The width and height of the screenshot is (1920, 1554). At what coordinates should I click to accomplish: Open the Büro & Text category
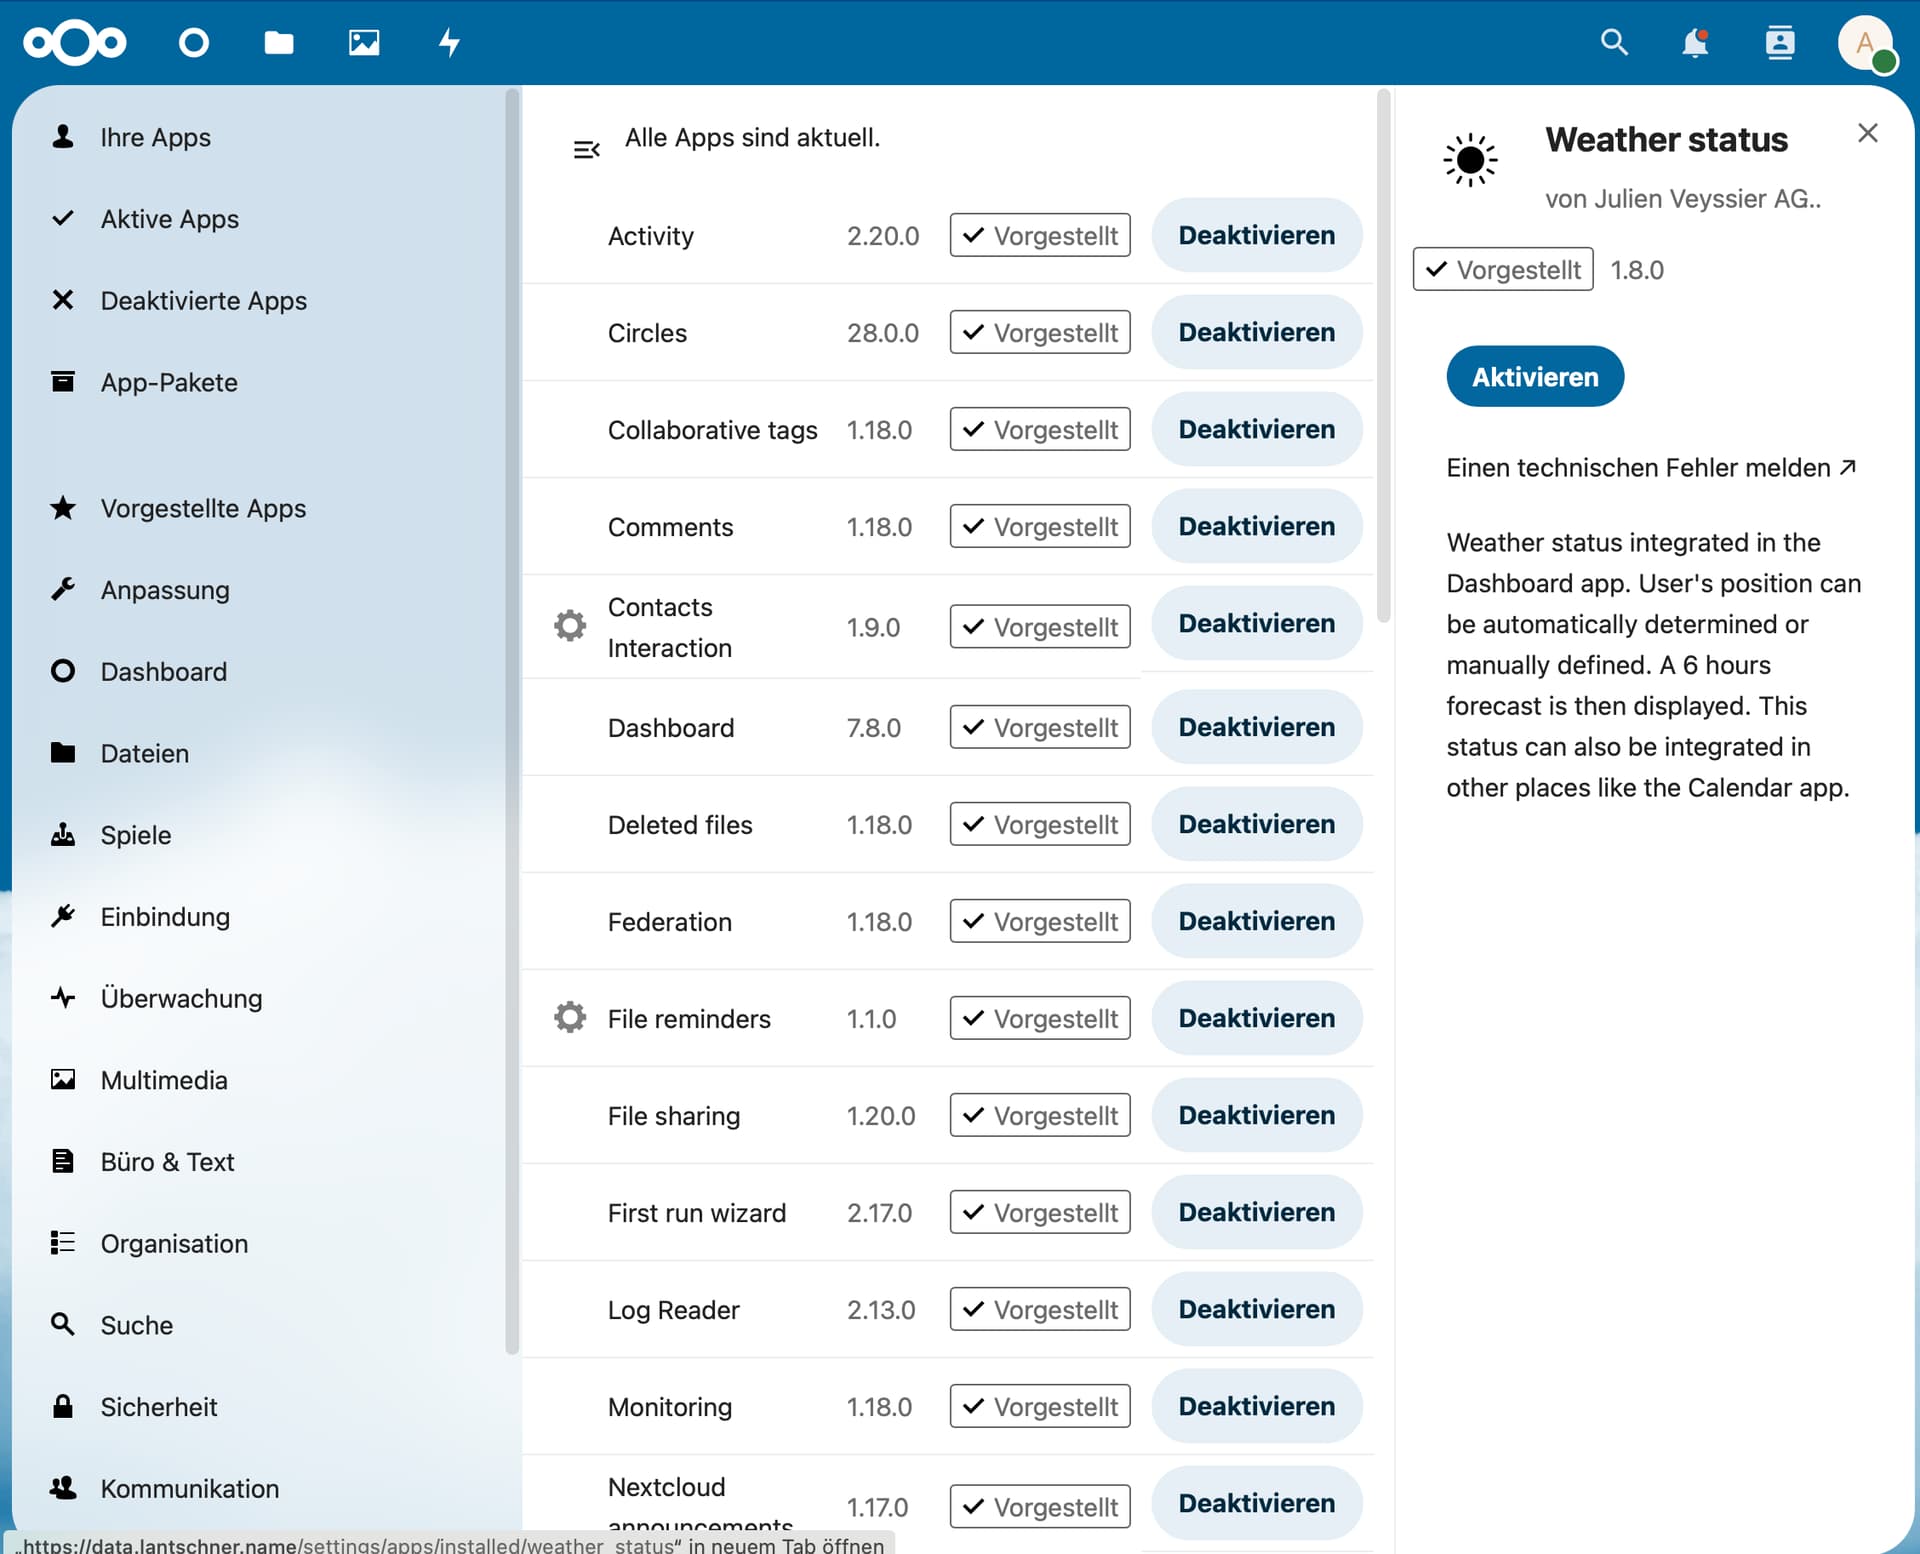[x=260, y=1162]
